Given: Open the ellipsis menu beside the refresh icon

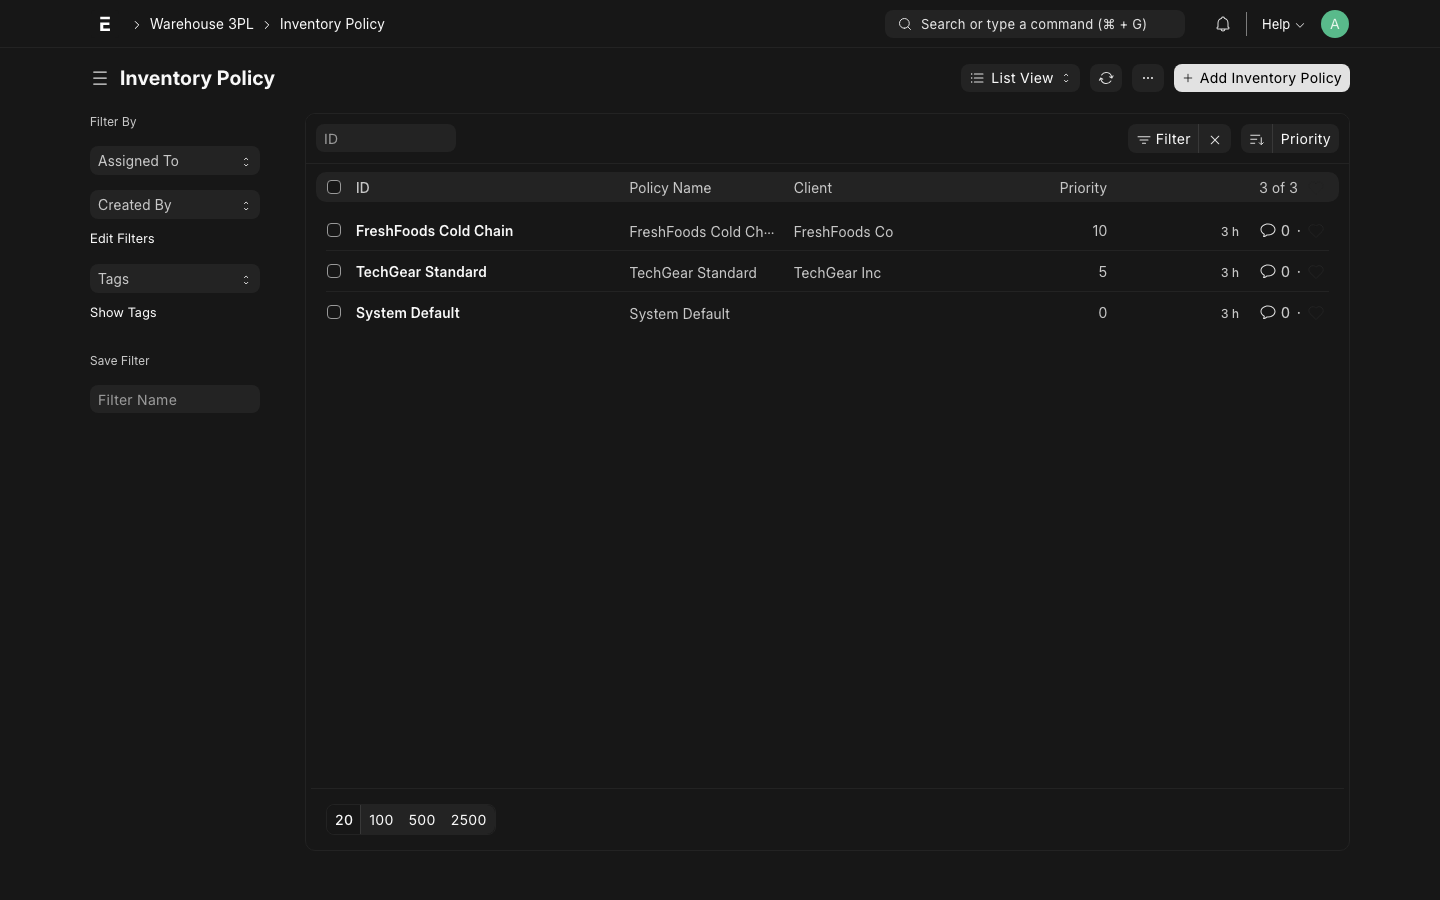Looking at the screenshot, I should click(1147, 78).
